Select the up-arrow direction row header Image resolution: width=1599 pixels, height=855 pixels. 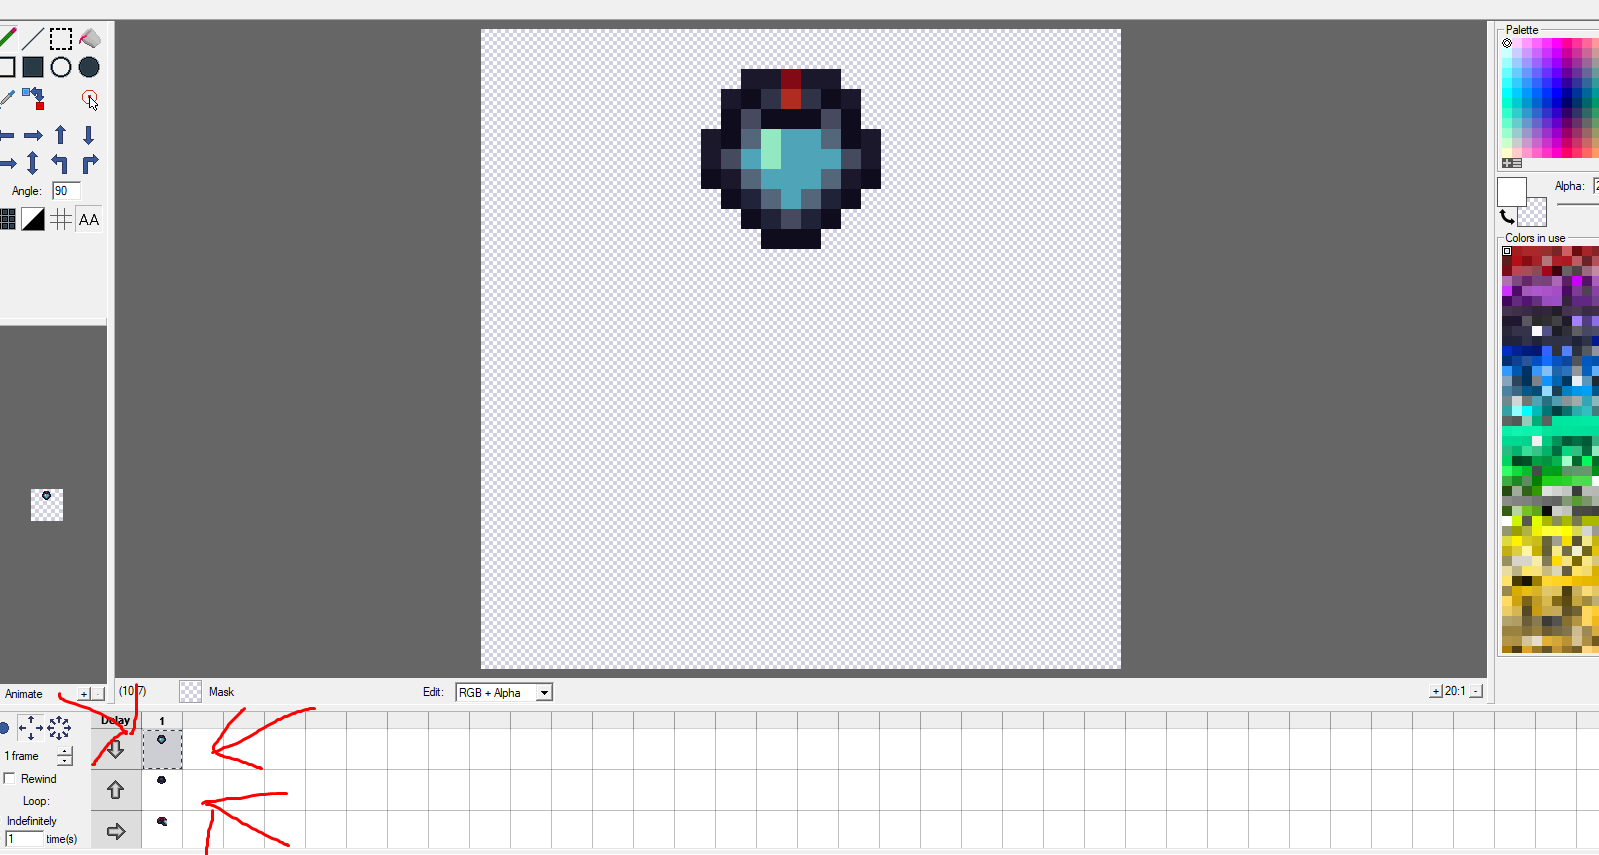pos(116,790)
